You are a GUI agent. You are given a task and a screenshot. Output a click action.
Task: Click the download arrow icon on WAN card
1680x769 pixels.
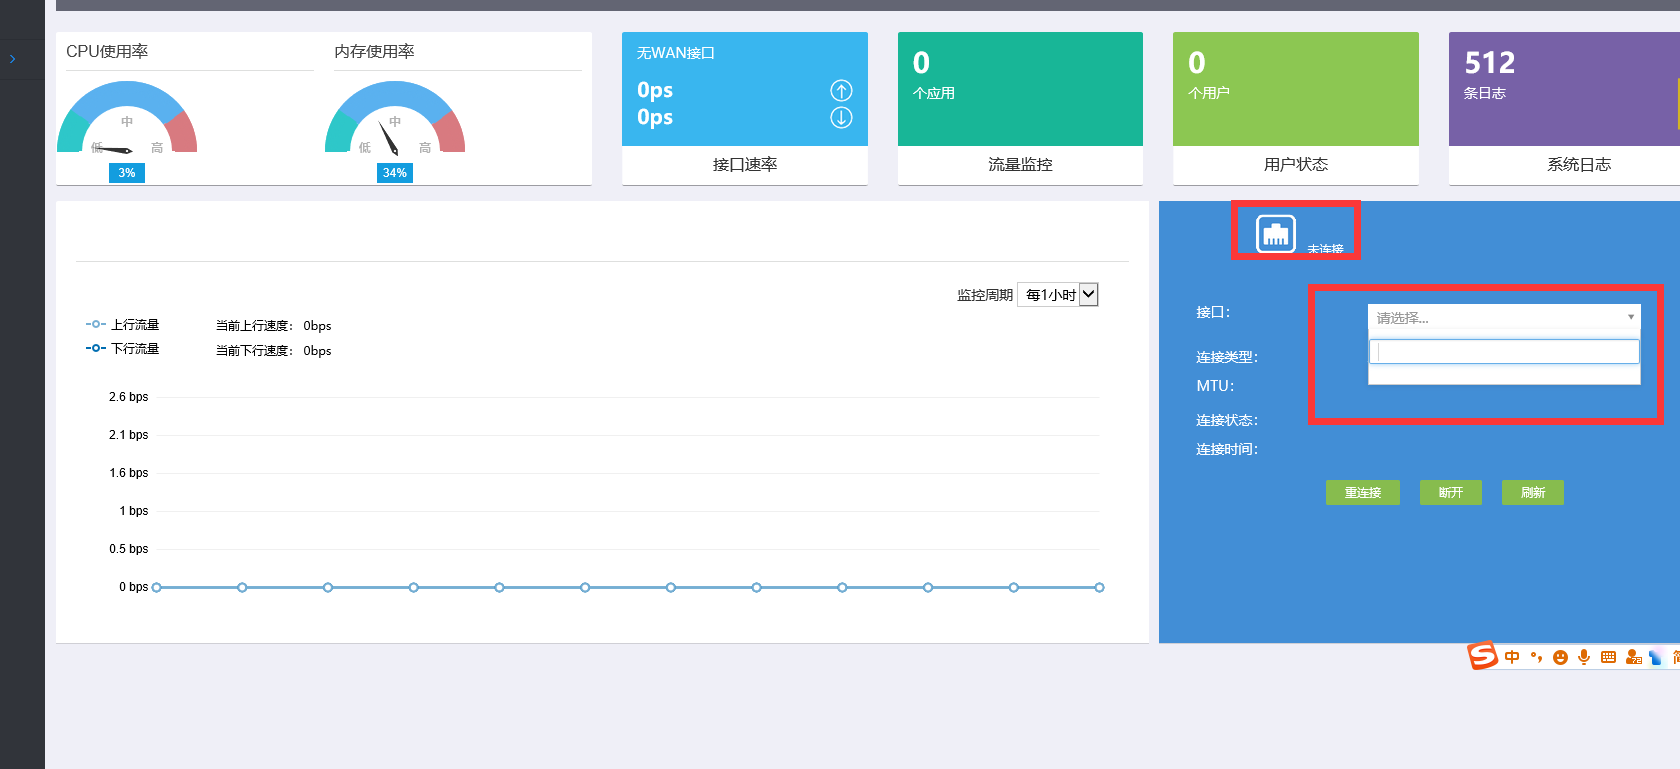842,117
